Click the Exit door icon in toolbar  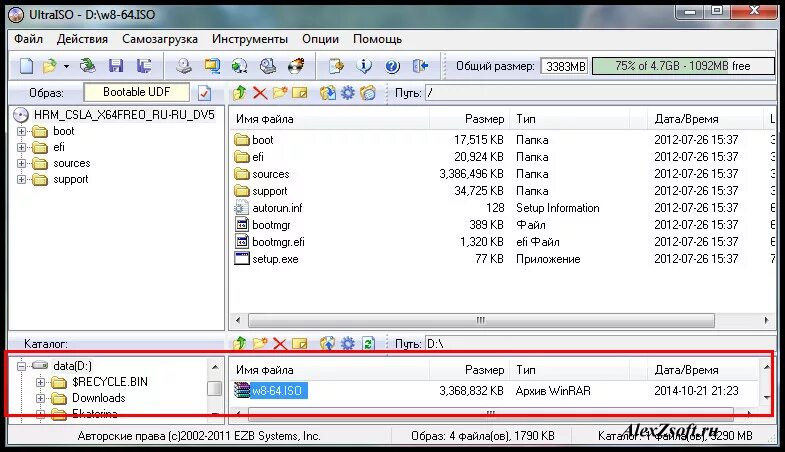point(421,66)
